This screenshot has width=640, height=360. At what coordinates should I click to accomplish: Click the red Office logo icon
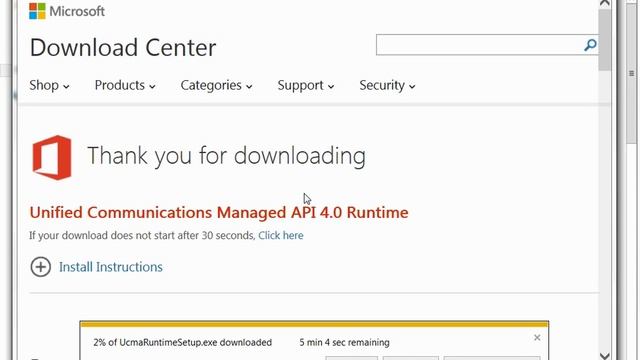point(52,158)
